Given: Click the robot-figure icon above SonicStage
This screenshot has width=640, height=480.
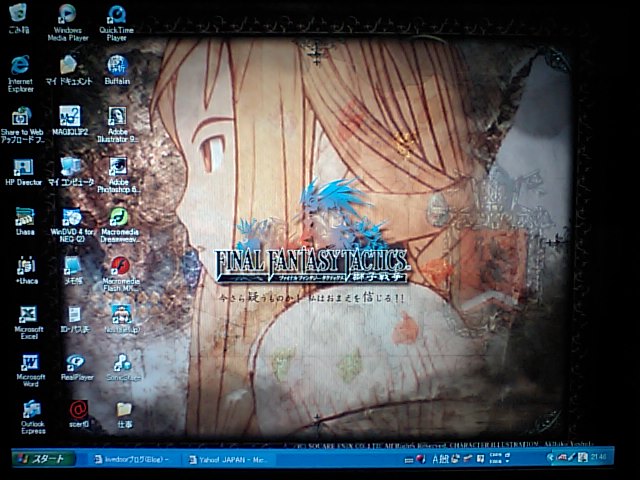Looking at the screenshot, I should [122, 319].
